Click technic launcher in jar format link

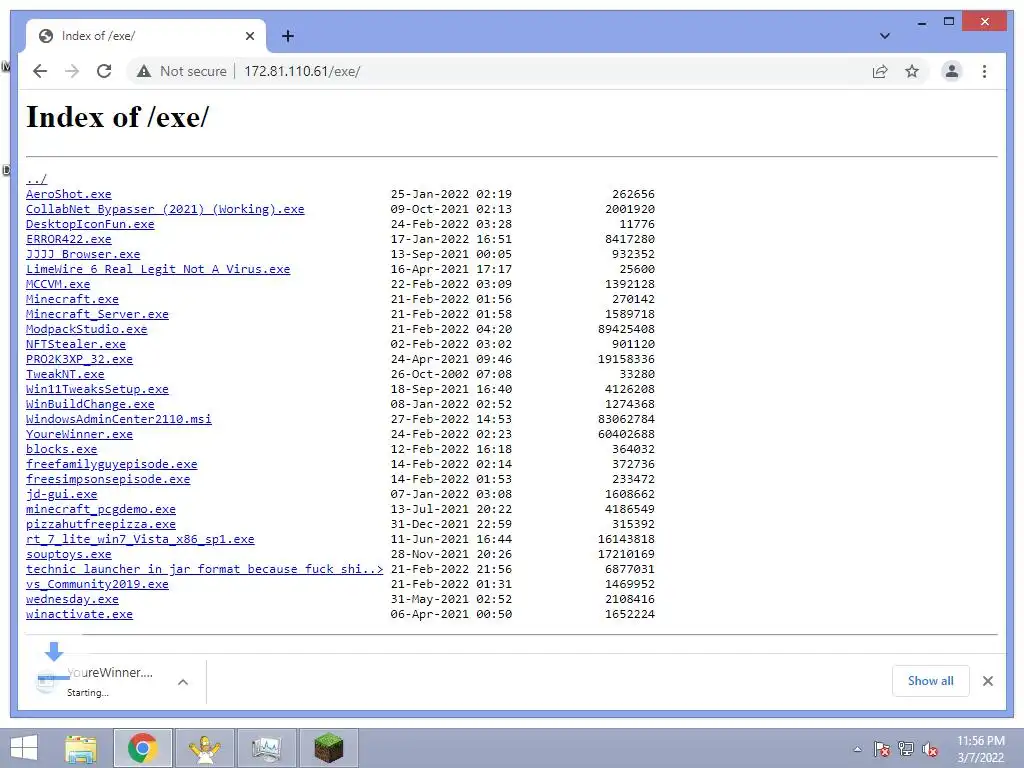[204, 569]
